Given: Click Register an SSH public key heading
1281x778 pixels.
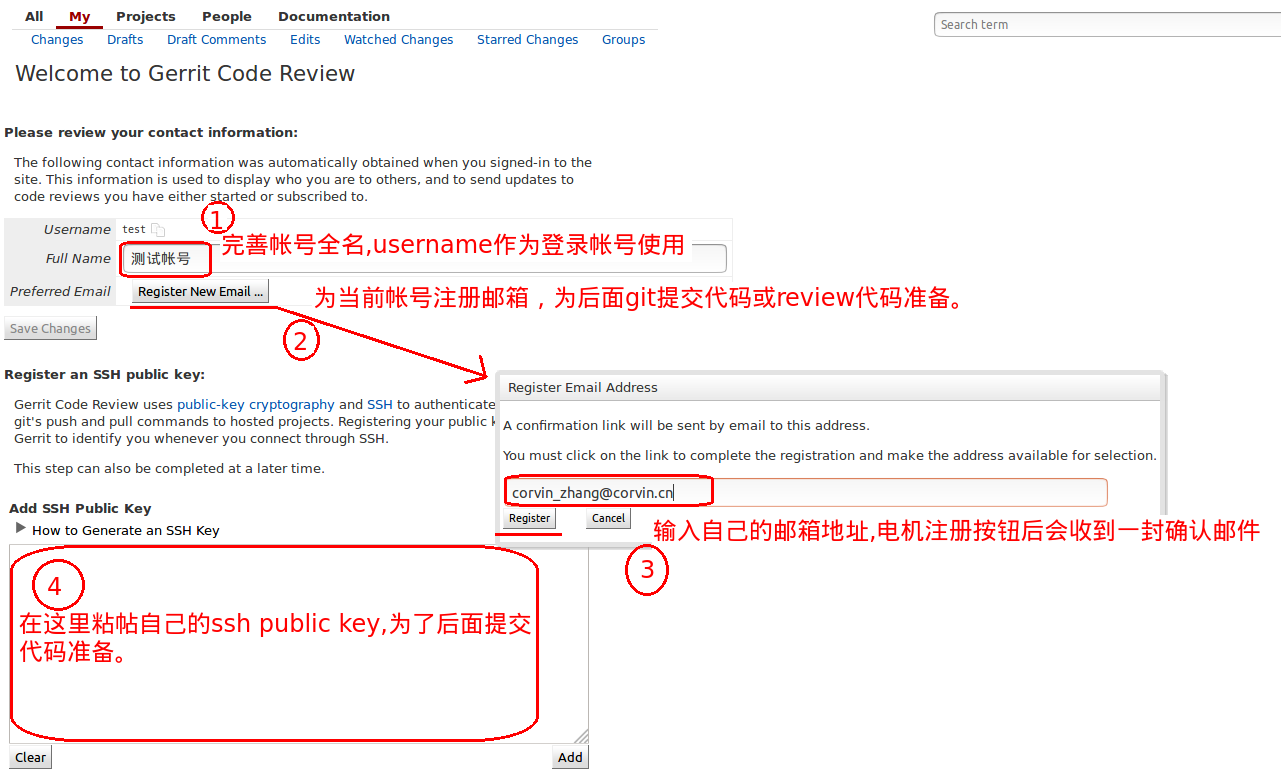Looking at the screenshot, I should [x=104, y=375].
